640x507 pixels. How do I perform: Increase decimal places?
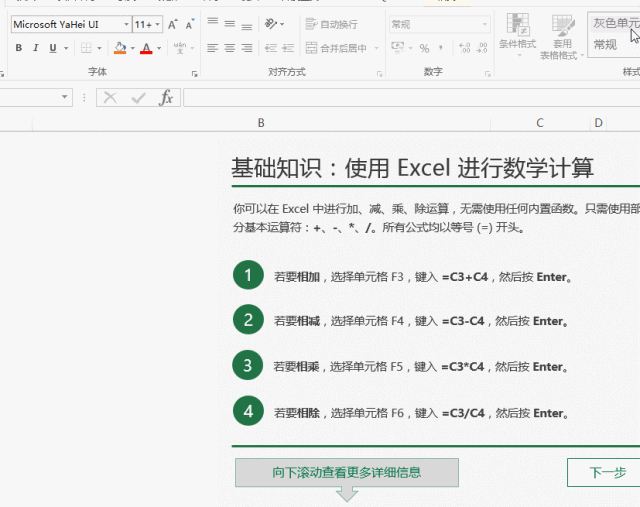pyautogui.click(x=464, y=48)
